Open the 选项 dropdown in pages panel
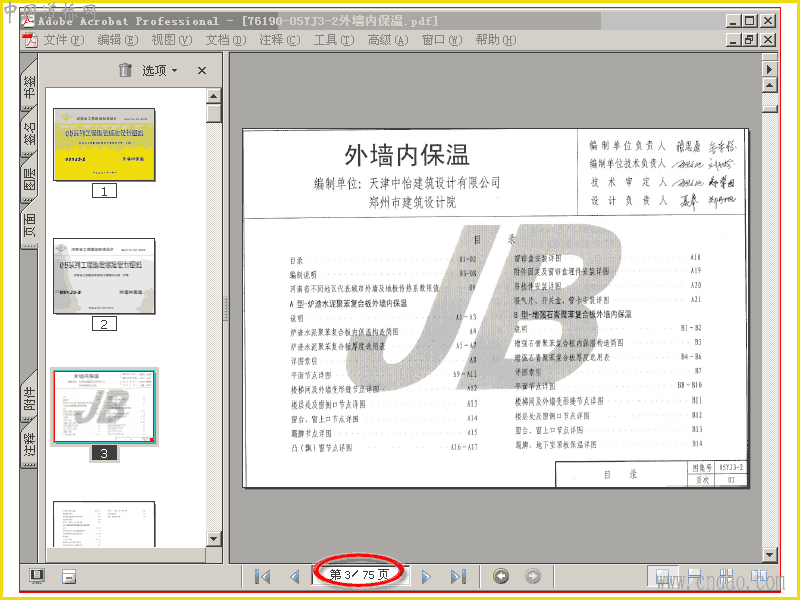Screen dimensions: 800x600 click(159, 70)
